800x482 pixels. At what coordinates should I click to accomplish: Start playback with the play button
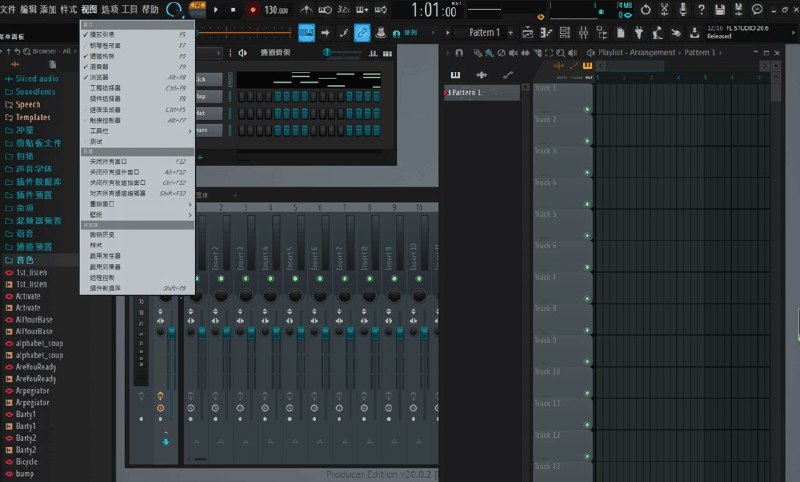(216, 10)
